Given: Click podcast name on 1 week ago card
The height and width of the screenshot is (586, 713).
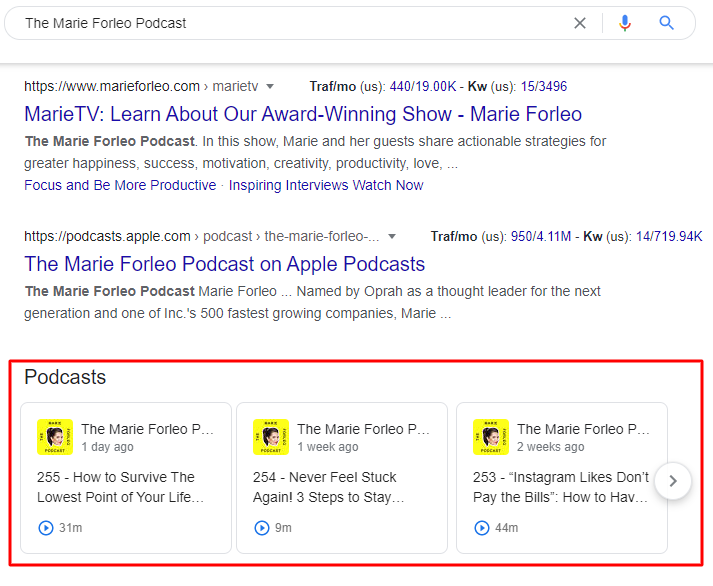Looking at the screenshot, I should point(363,429).
